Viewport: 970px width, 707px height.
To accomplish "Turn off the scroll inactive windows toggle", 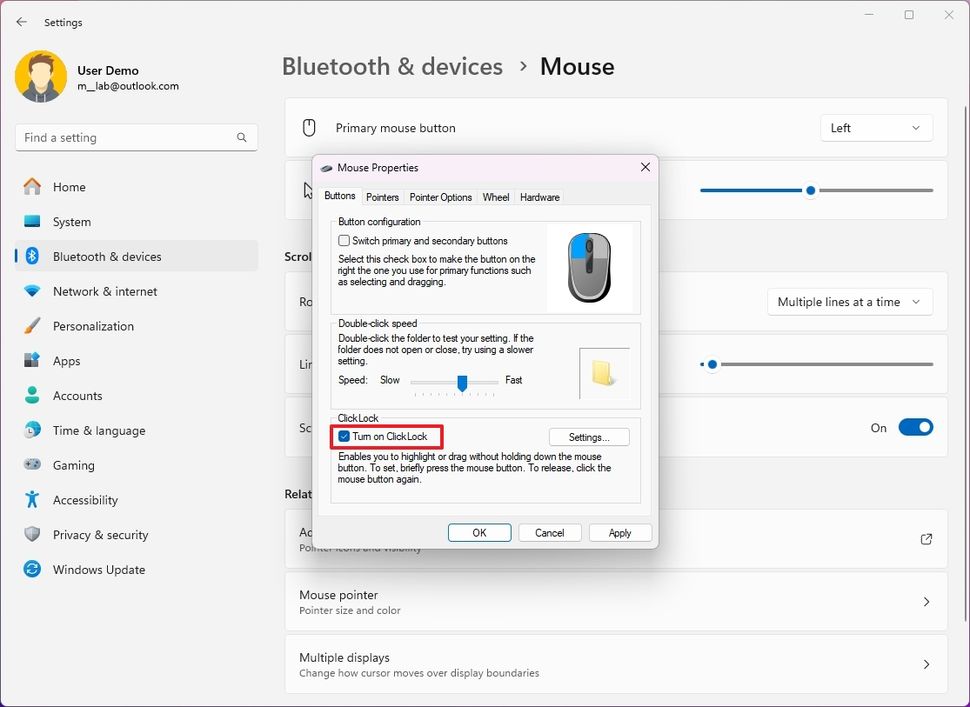I will coord(915,427).
